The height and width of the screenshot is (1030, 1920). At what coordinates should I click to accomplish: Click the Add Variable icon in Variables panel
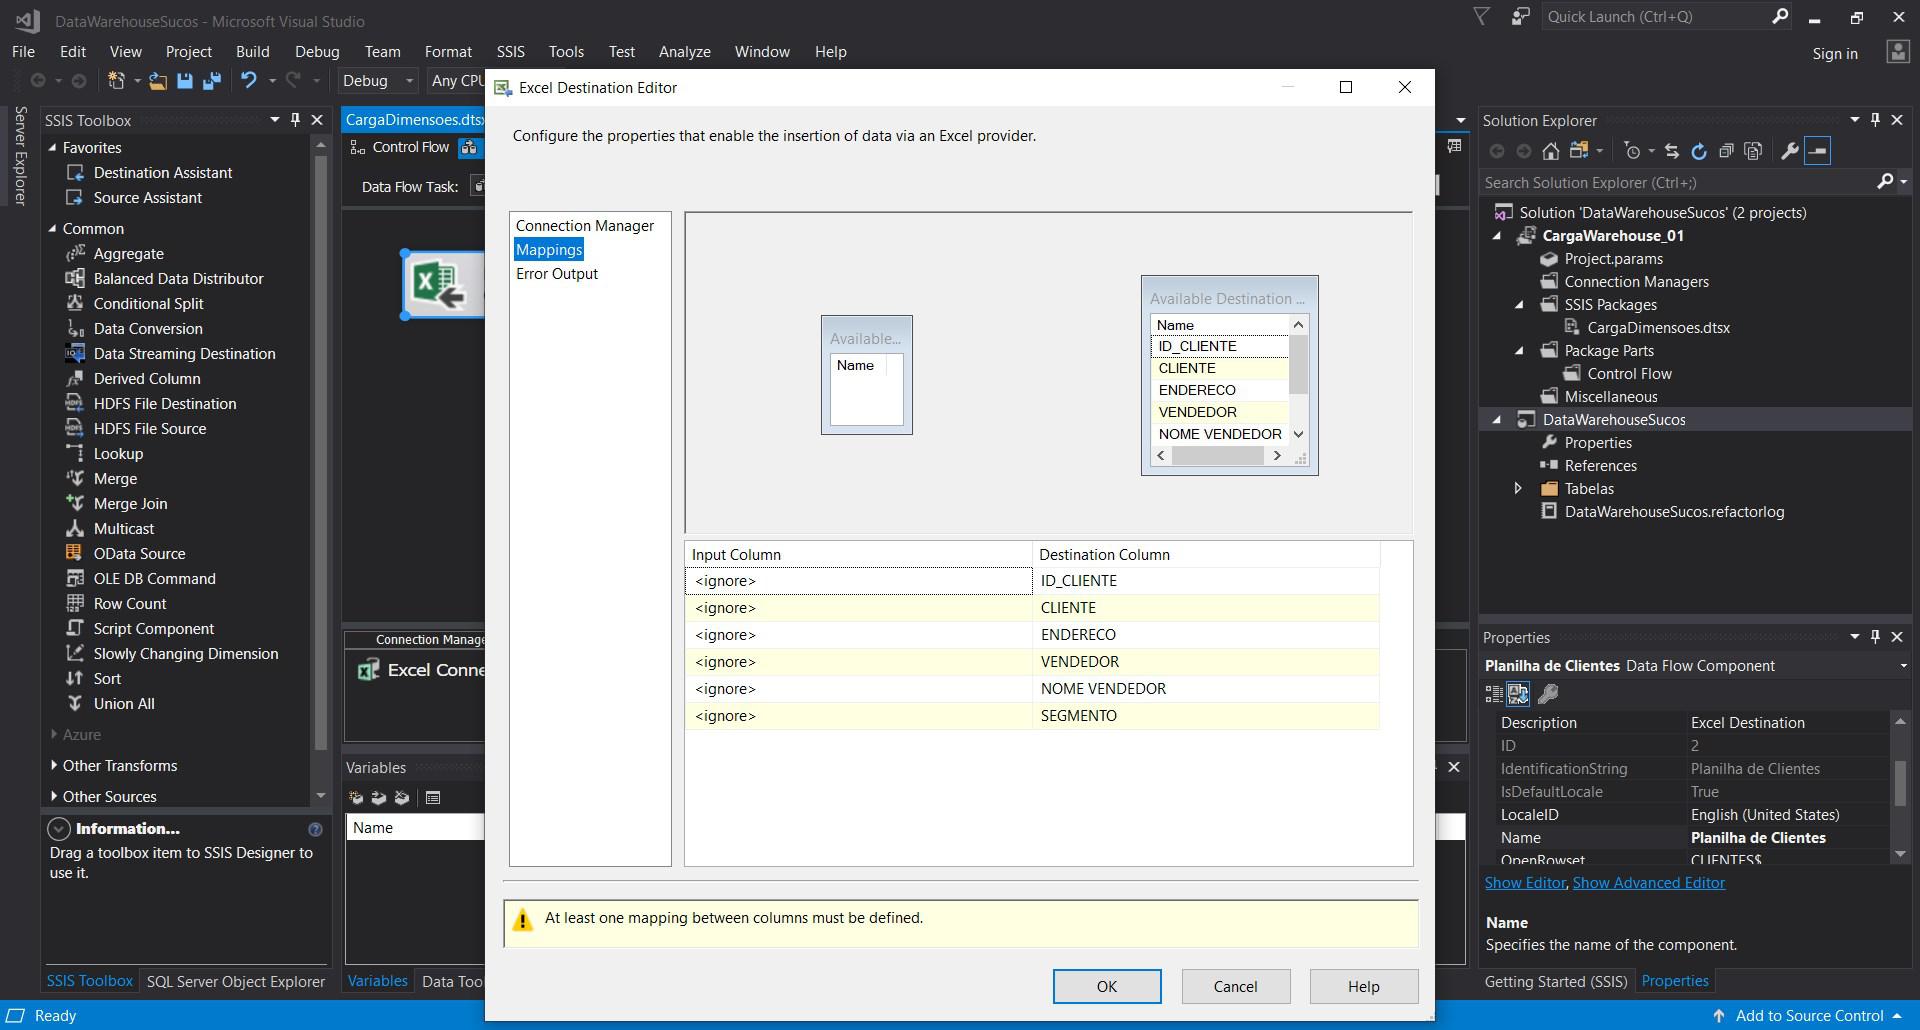point(356,798)
